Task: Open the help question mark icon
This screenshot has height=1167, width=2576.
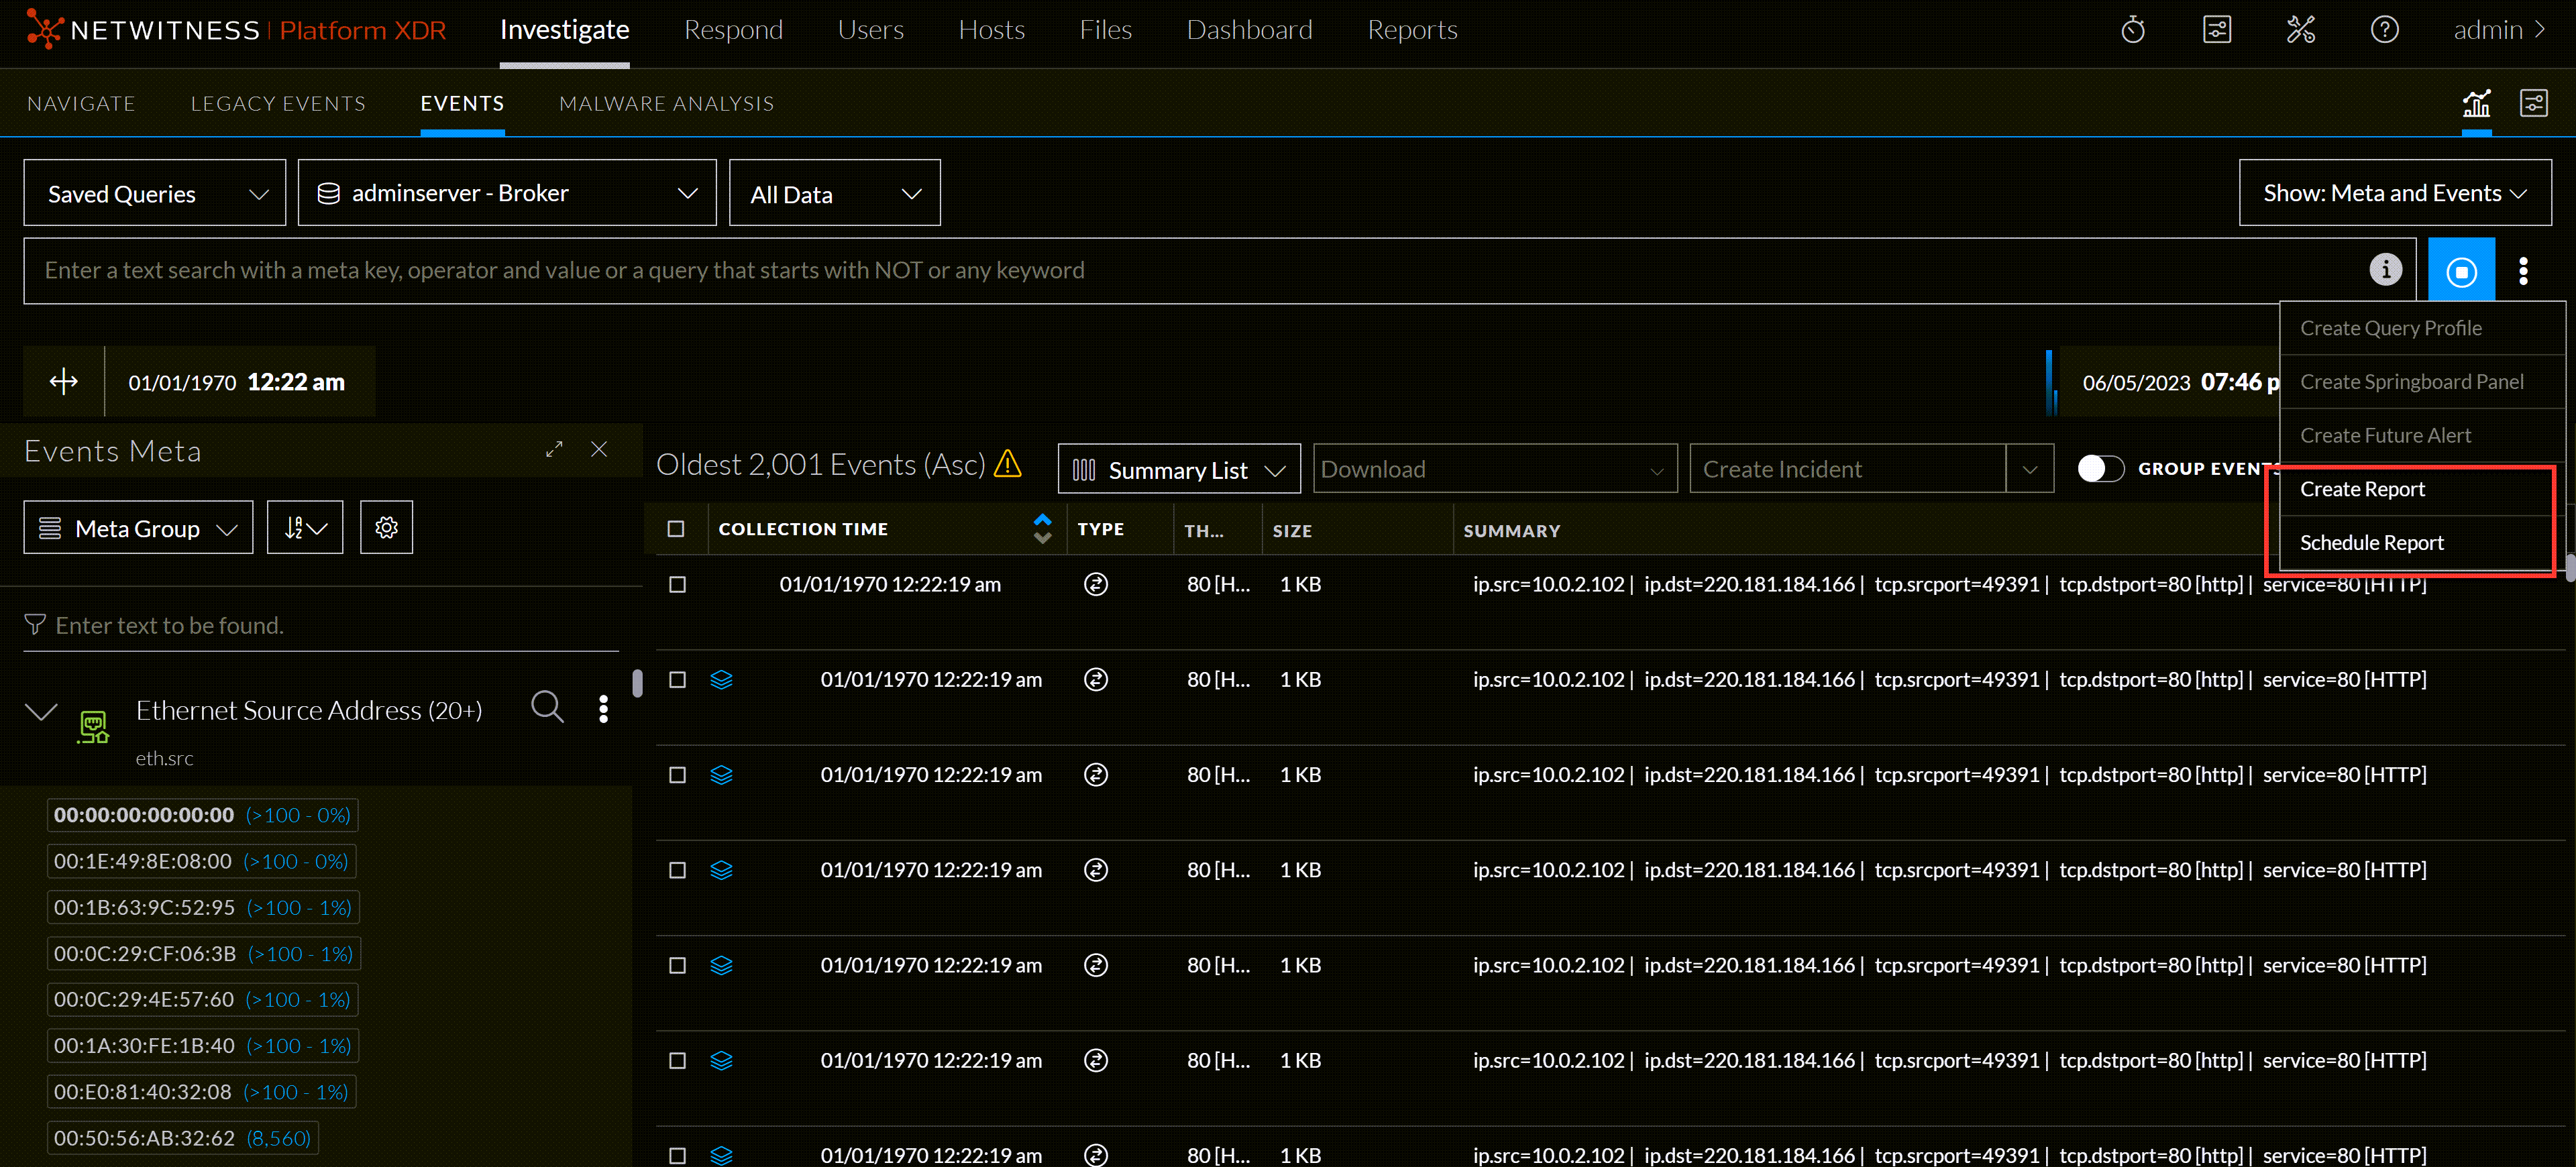Action: point(2384,30)
